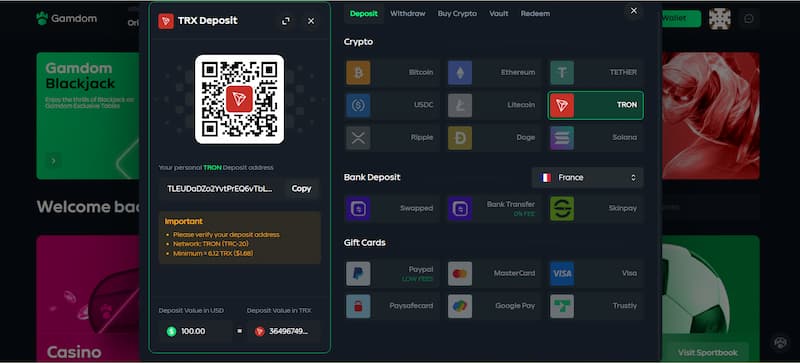The height and width of the screenshot is (363, 800).
Task: Close the wallet dialog
Action: [634, 11]
